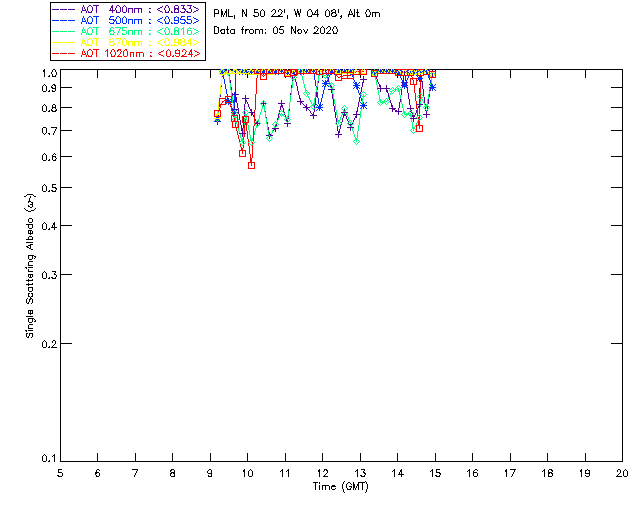The height and width of the screenshot is (512, 640).
Task: Click the 15 x-axis tick label
Action: coord(435,473)
